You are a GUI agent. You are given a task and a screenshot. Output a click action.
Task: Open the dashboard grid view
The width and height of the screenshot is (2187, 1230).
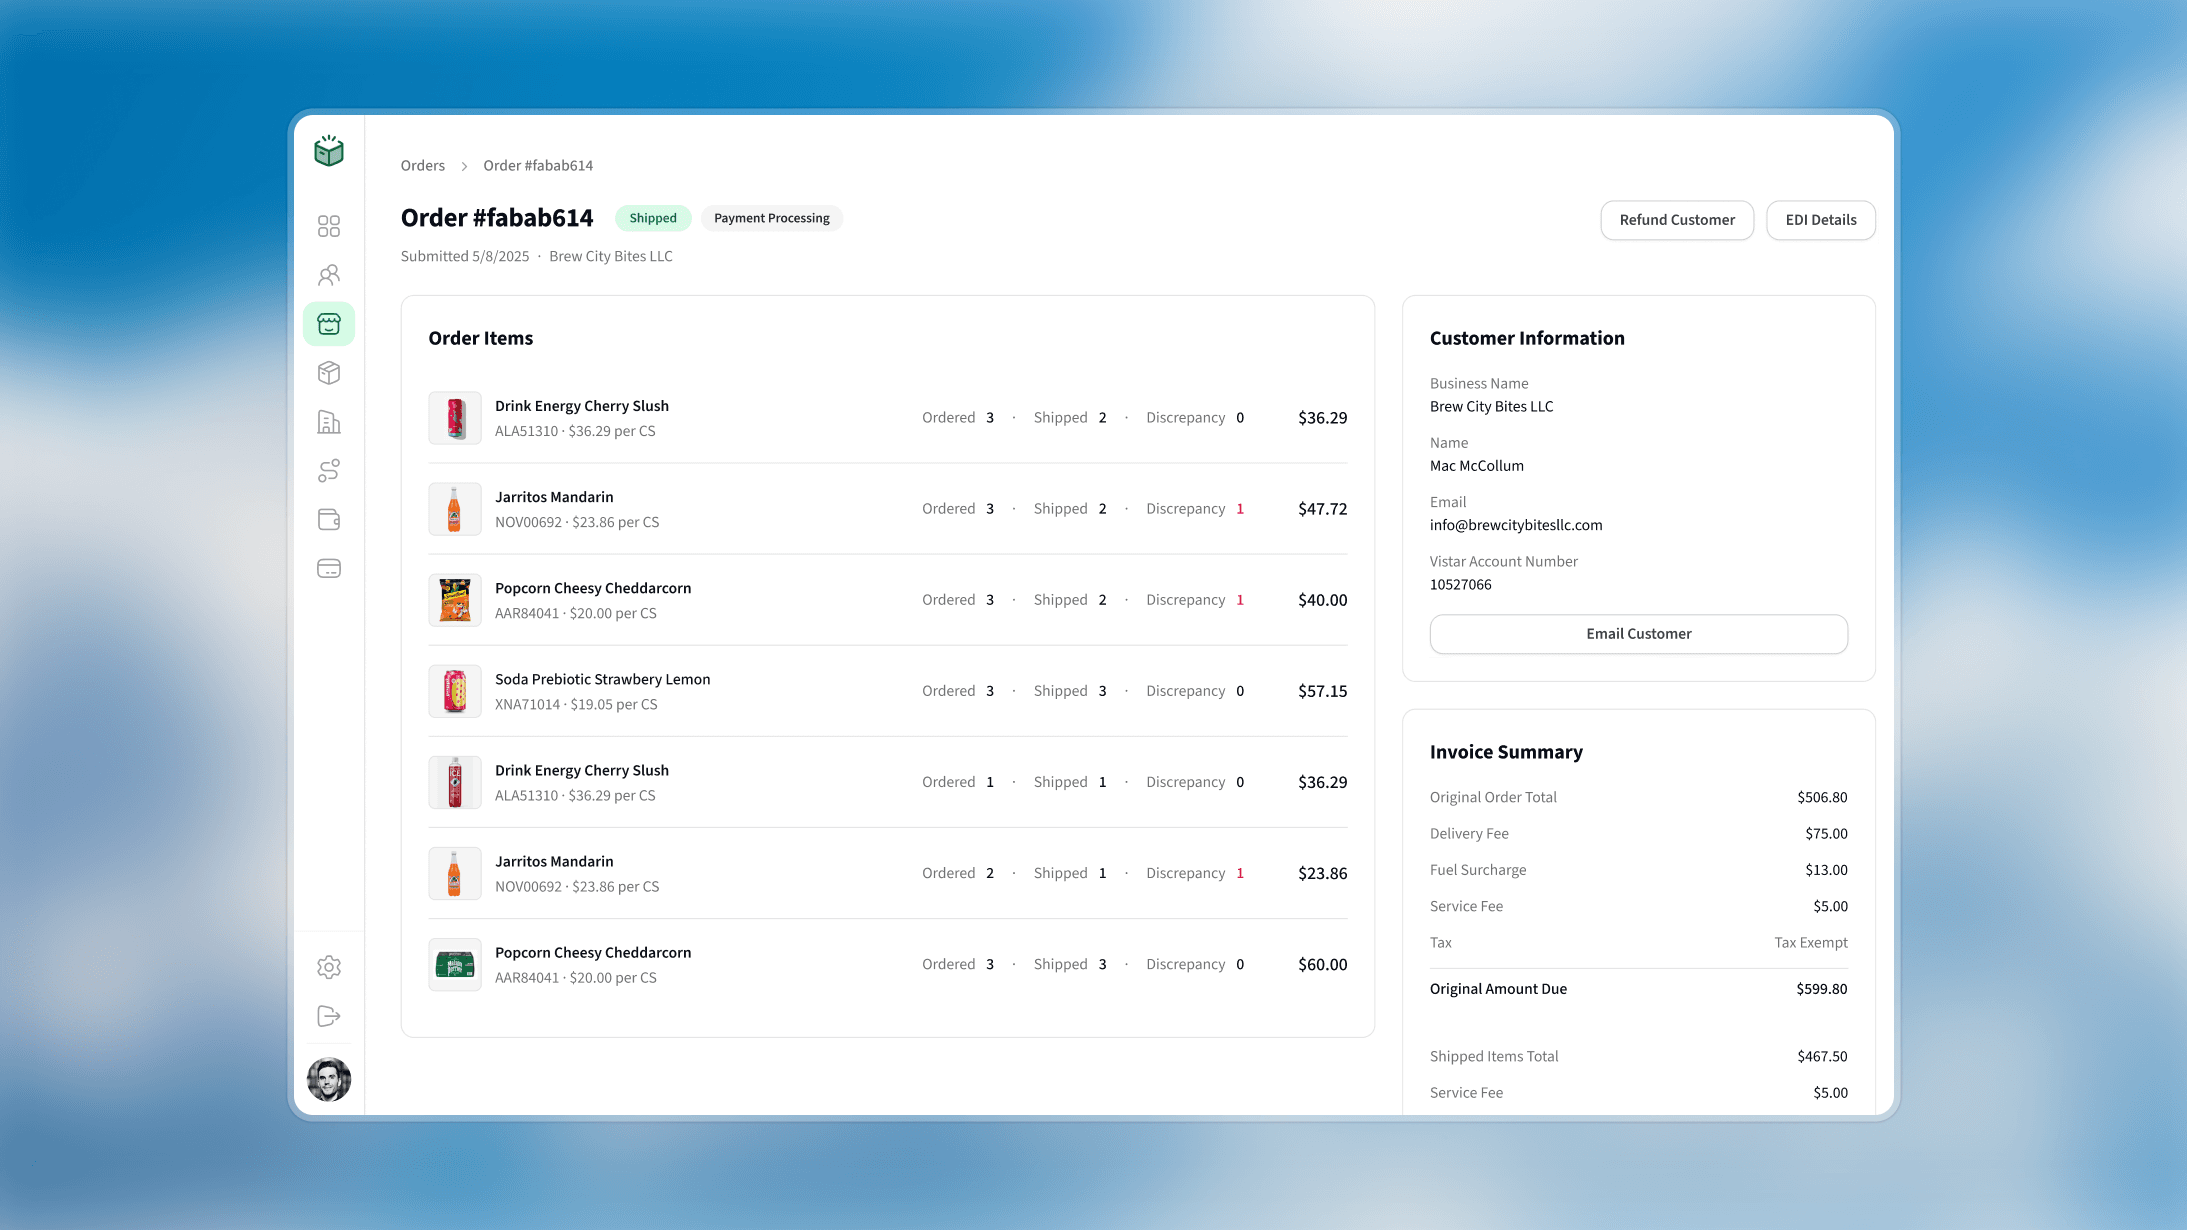[x=329, y=226]
